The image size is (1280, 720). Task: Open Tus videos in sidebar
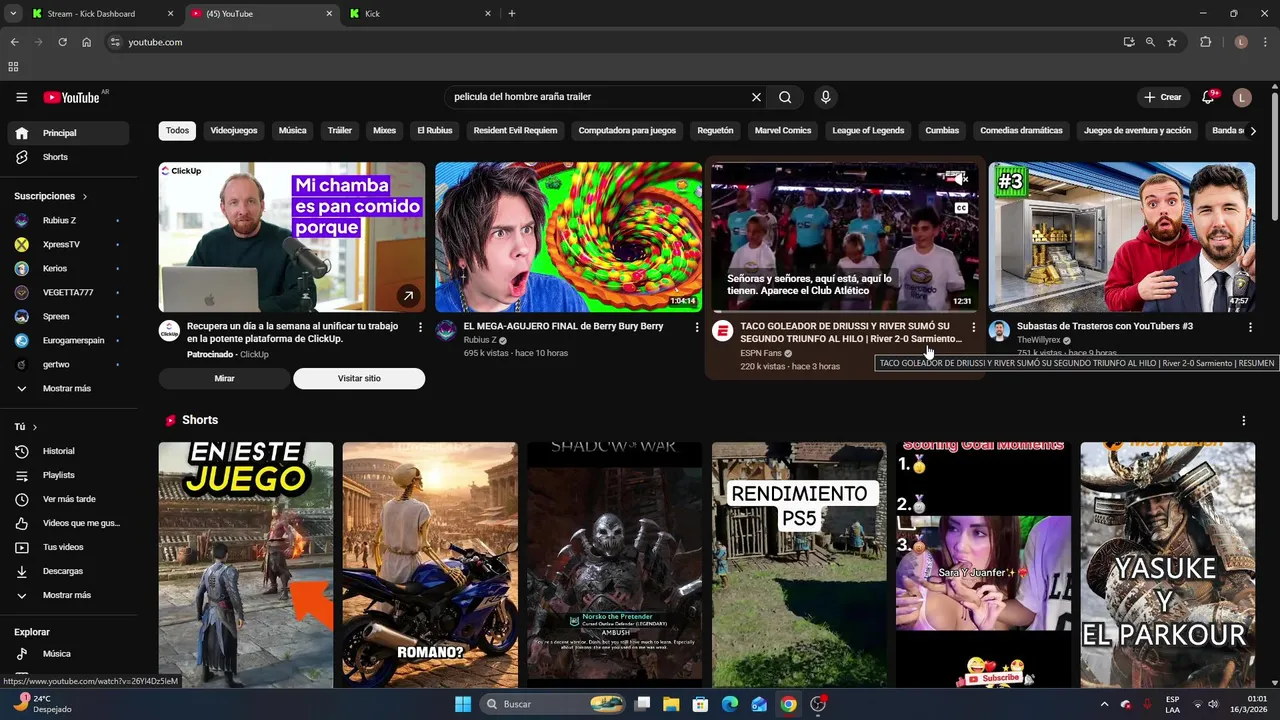(x=68, y=547)
